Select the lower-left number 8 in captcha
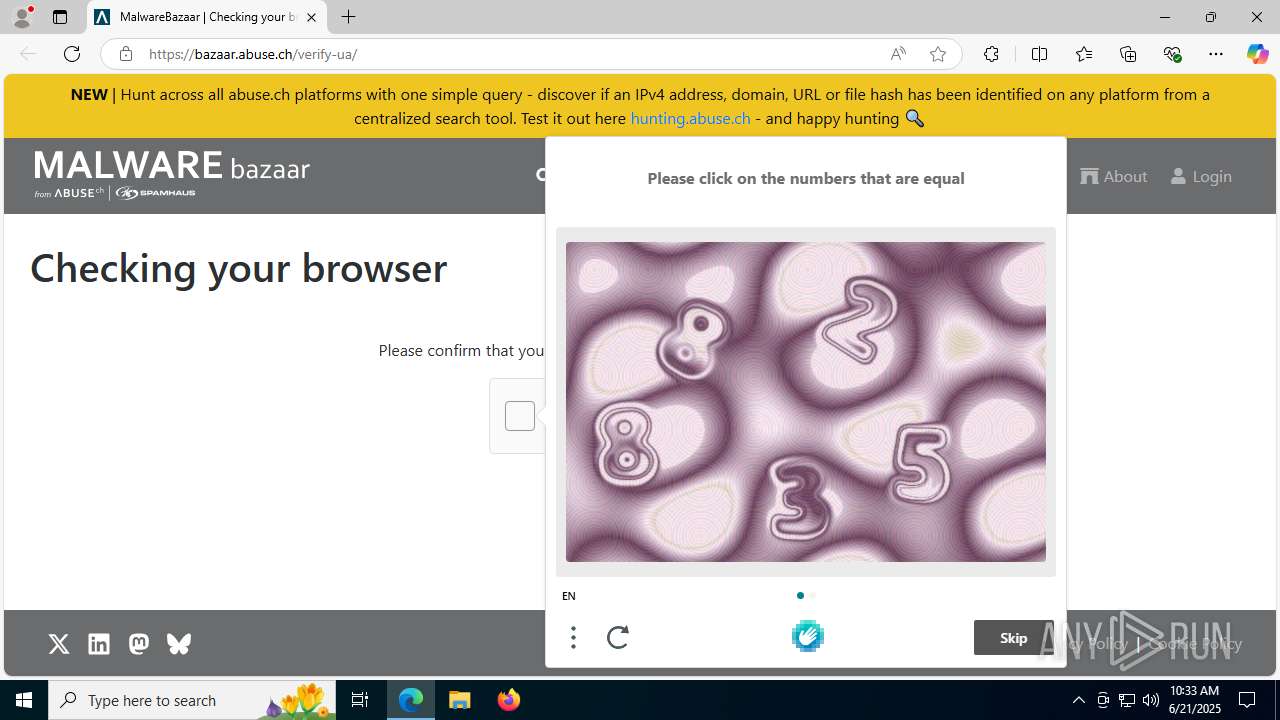Screen dimensions: 1280x720 pyautogui.click(x=628, y=446)
